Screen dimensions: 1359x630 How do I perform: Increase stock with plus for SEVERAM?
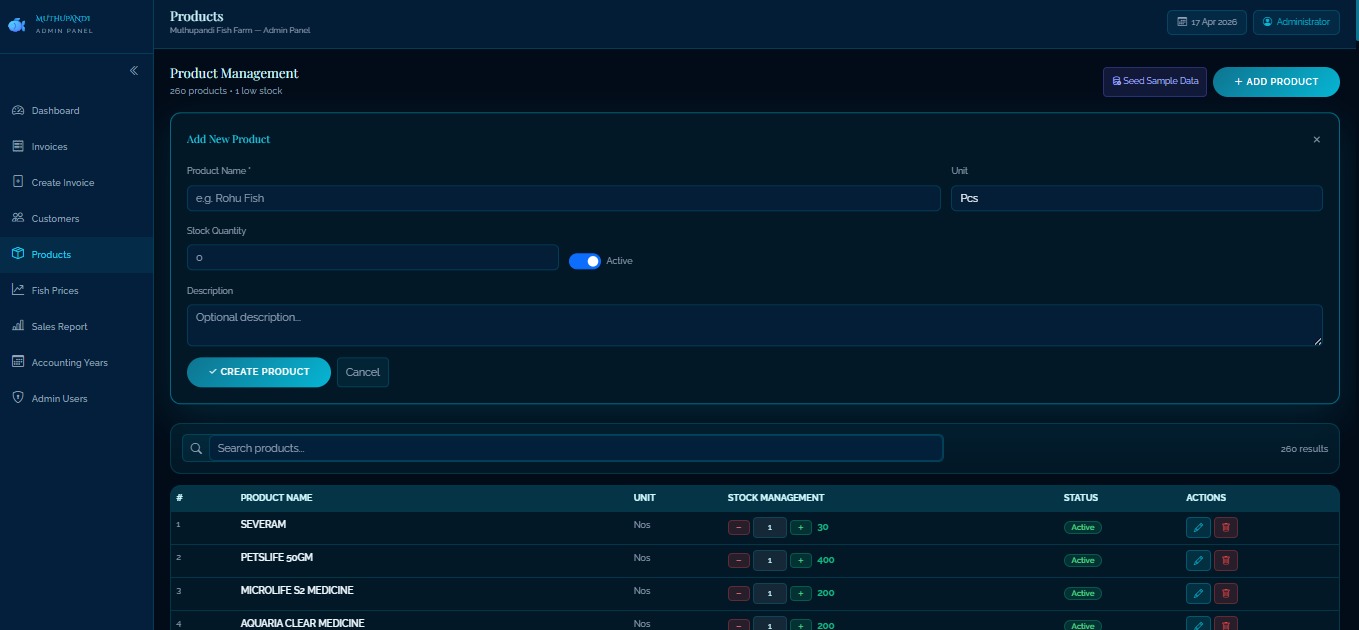coord(801,527)
